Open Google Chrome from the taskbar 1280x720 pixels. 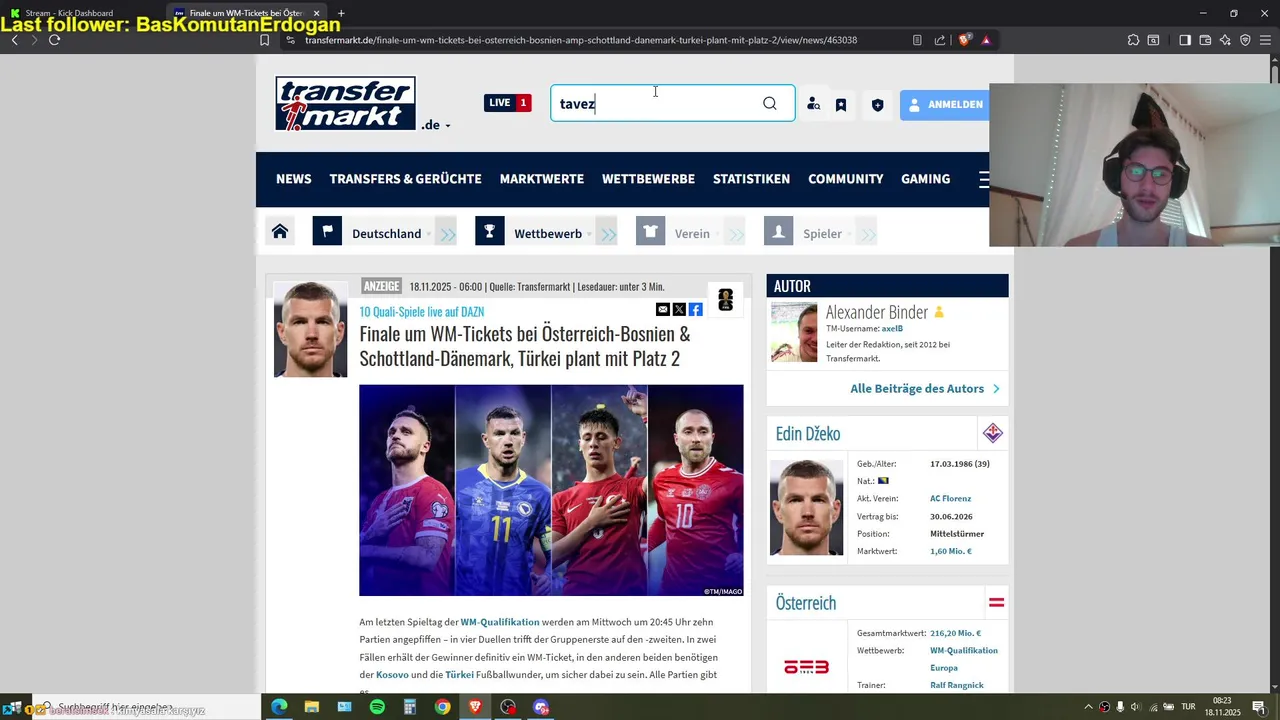pyautogui.click(x=442, y=707)
